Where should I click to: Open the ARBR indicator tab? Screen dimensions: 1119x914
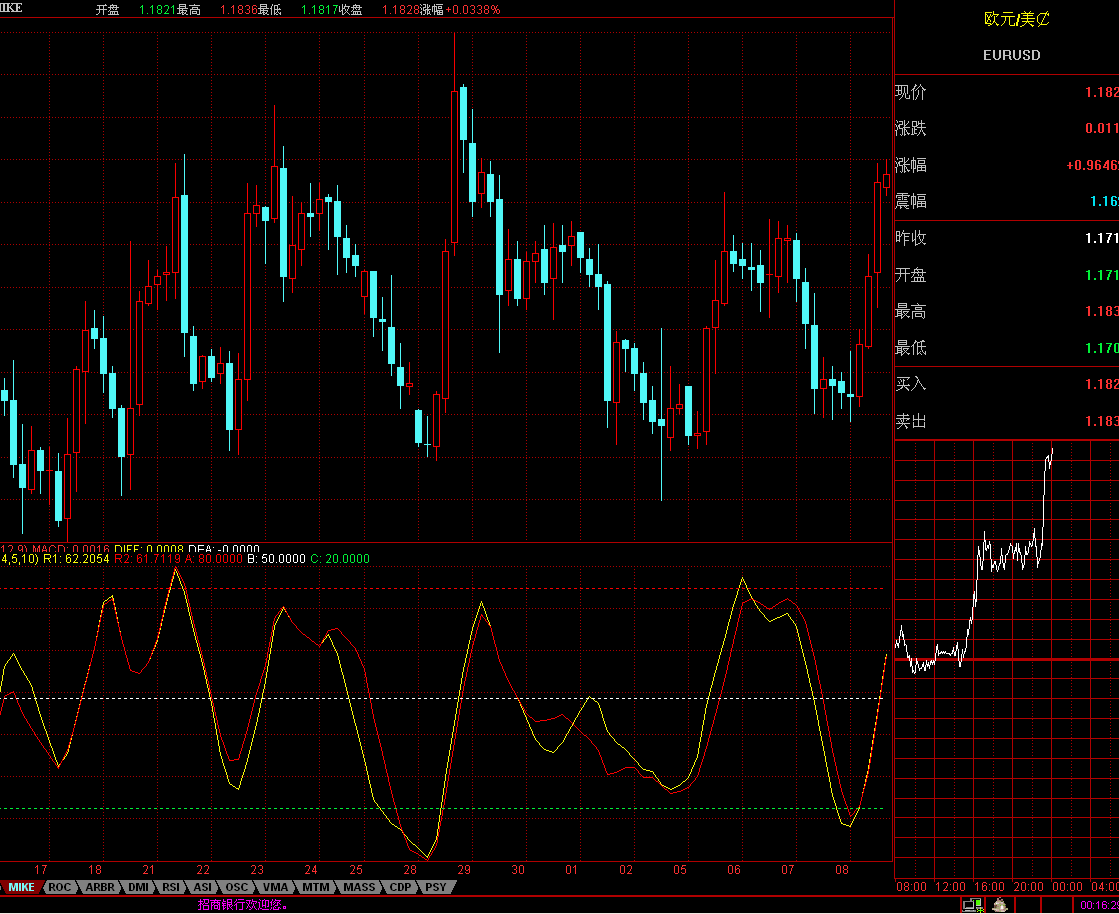[x=100, y=887]
